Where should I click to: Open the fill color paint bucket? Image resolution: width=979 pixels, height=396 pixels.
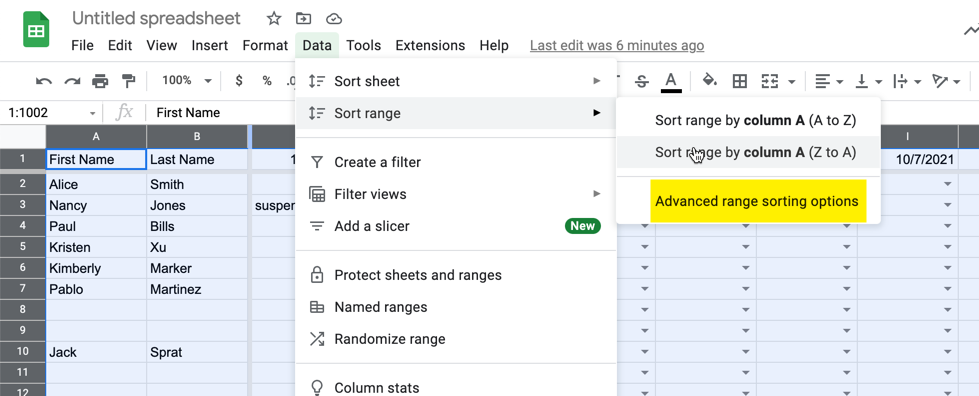710,81
